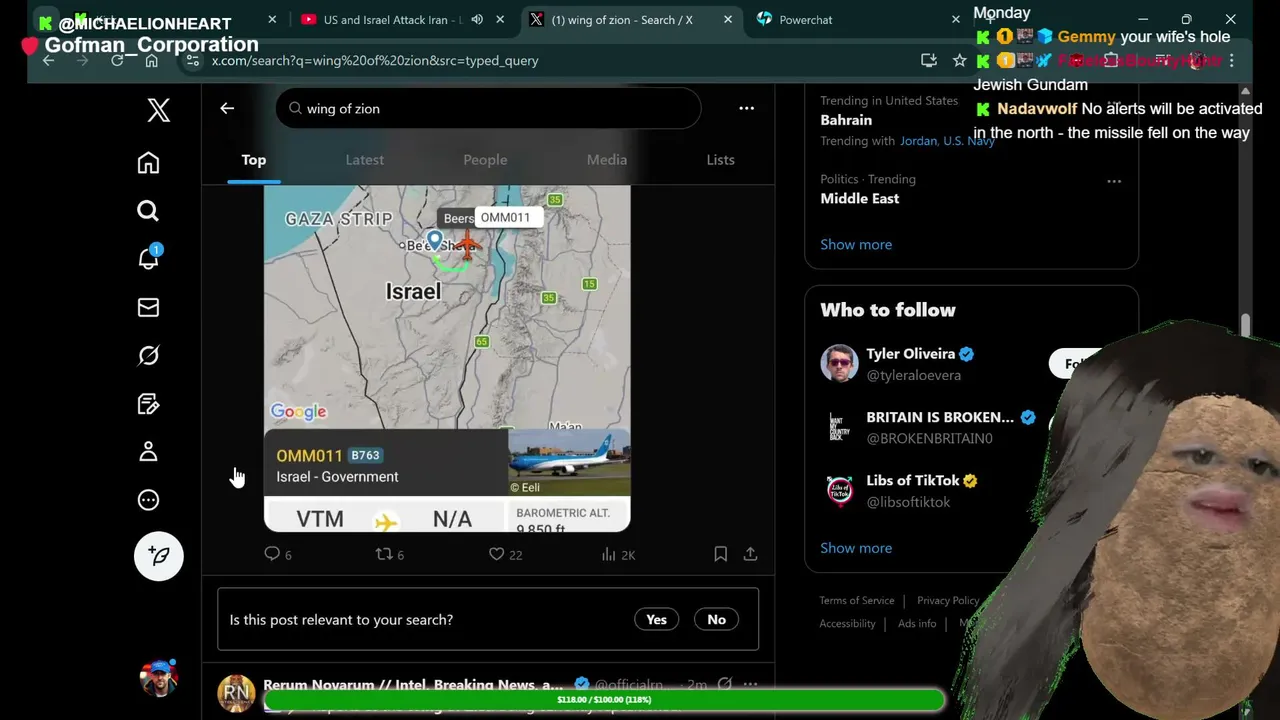Open Terms of Service footer link

(857, 600)
